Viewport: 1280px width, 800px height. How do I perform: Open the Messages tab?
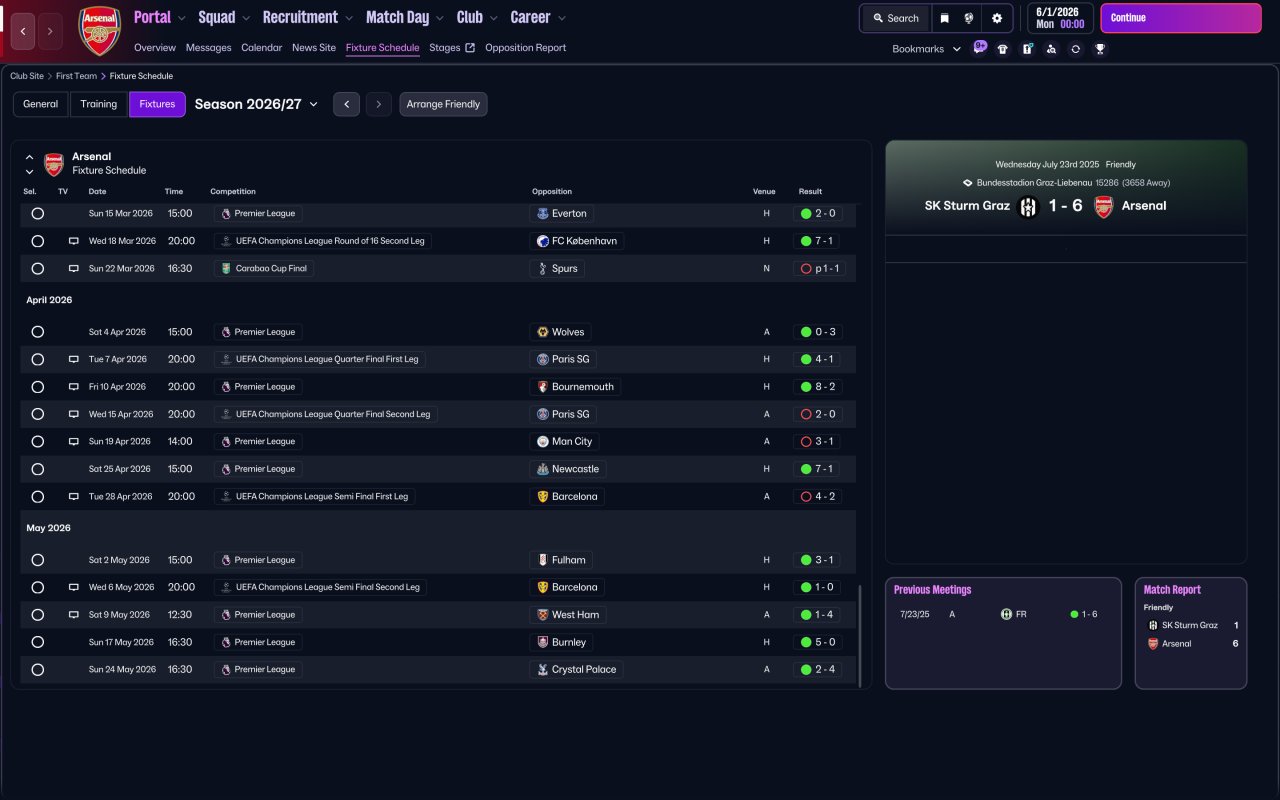click(208, 48)
